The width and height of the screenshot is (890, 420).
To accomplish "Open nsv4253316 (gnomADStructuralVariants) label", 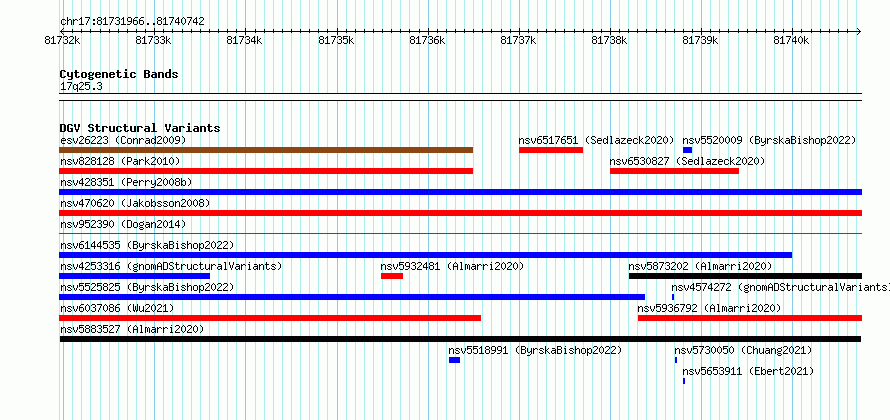I will click(x=171, y=266).
